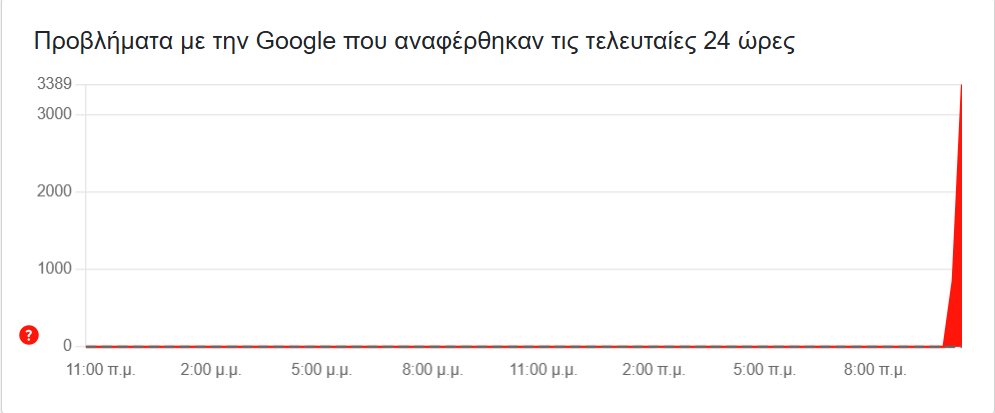Click the 11:00 μ.μ. time label
995x413 pixels.
[x=544, y=369]
